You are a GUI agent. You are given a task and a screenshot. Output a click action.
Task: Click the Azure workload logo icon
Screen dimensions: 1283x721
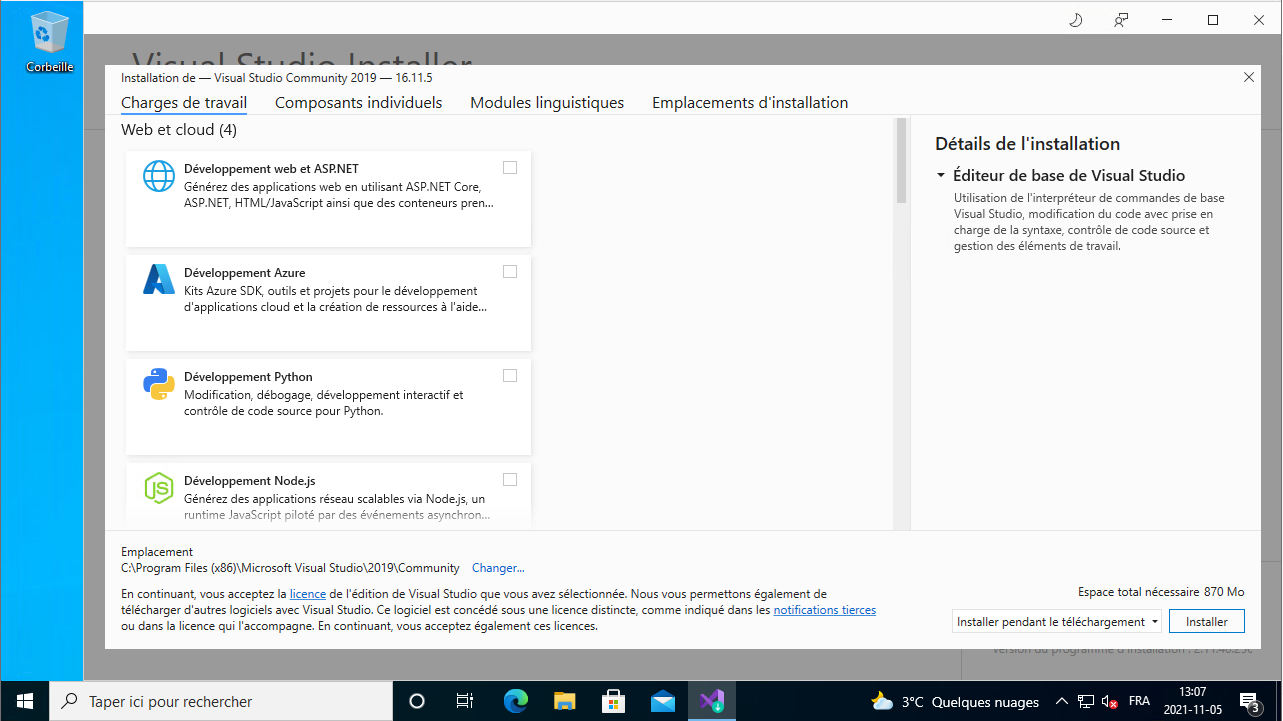[x=159, y=279]
